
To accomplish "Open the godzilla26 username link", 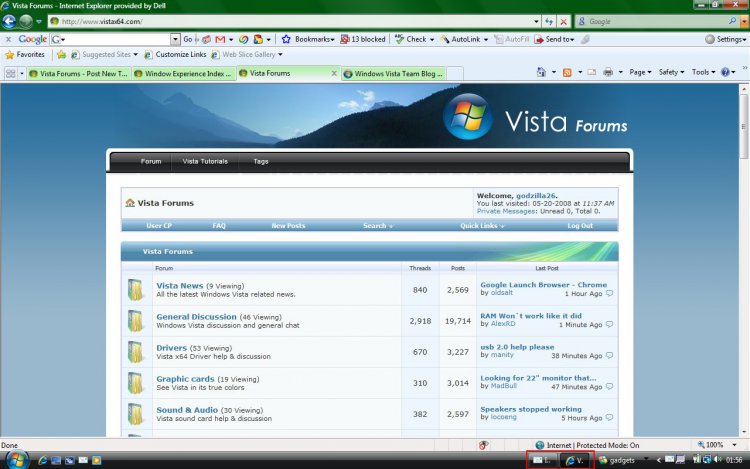I will [535, 196].
